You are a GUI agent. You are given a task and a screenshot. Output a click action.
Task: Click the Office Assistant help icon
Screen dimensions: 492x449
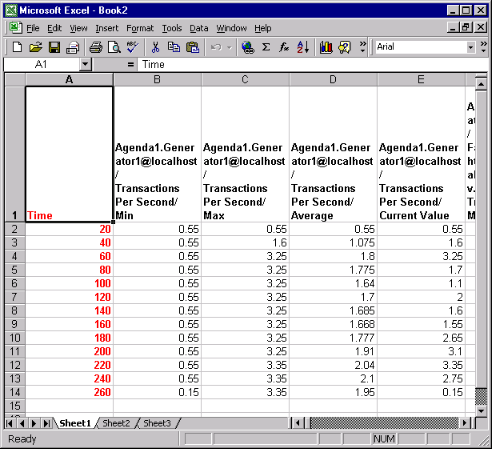345,47
